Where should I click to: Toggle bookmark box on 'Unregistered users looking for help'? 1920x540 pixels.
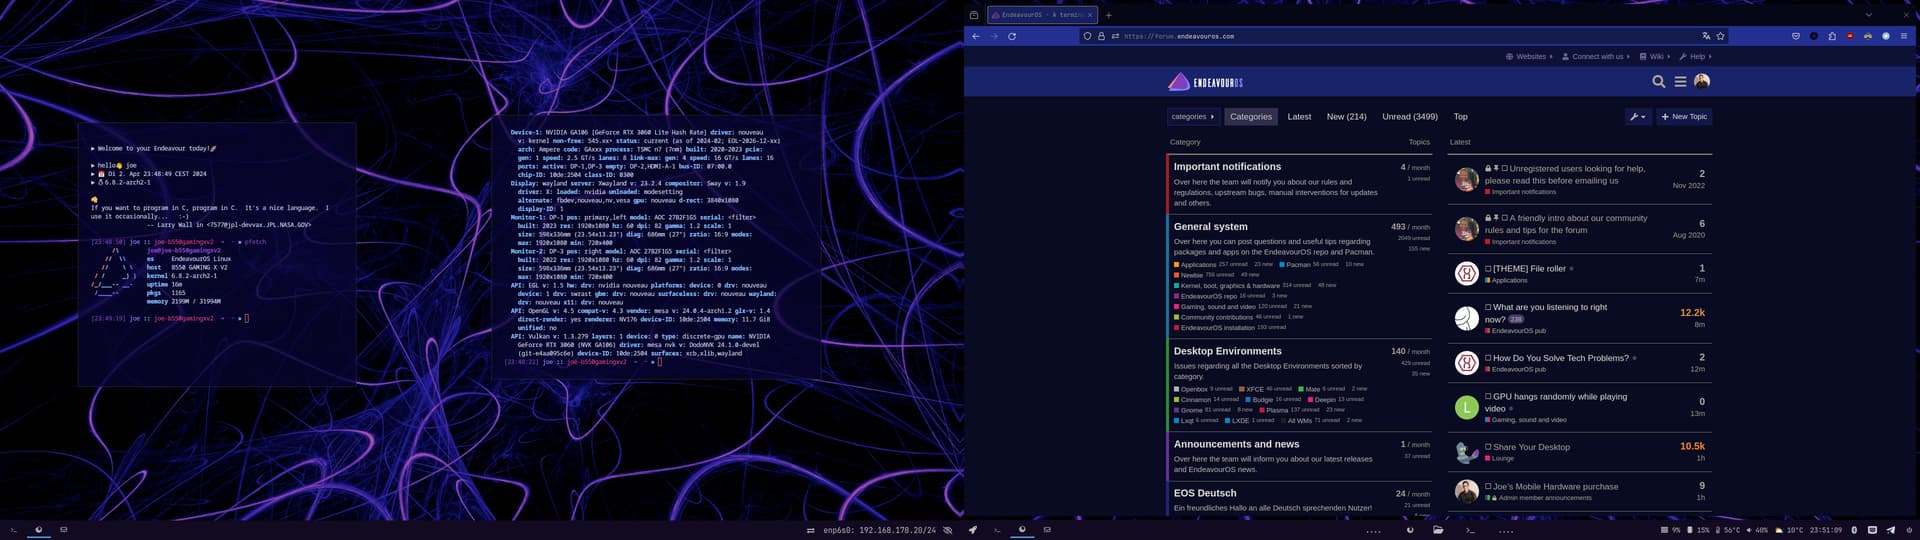point(1504,169)
